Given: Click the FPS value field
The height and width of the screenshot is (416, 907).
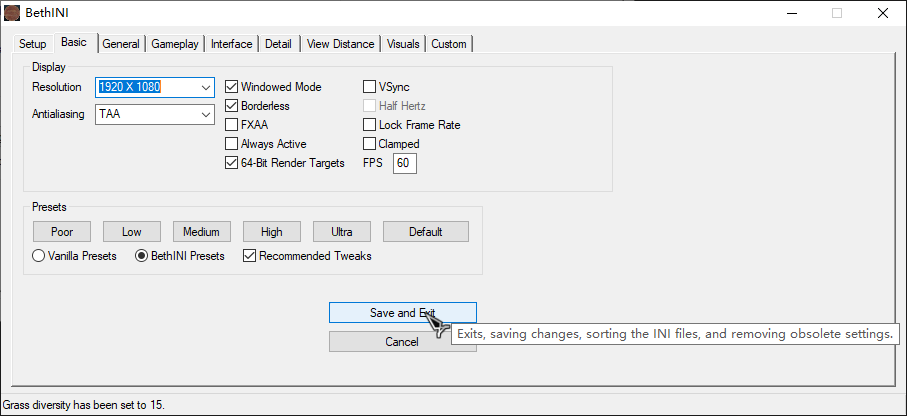Looking at the screenshot, I should 405,163.
